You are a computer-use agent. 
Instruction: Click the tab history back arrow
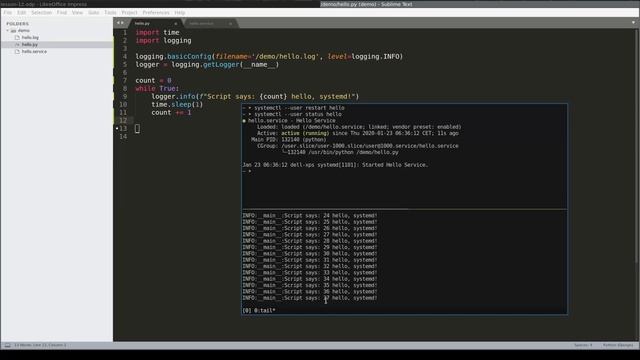click(x=118, y=23)
